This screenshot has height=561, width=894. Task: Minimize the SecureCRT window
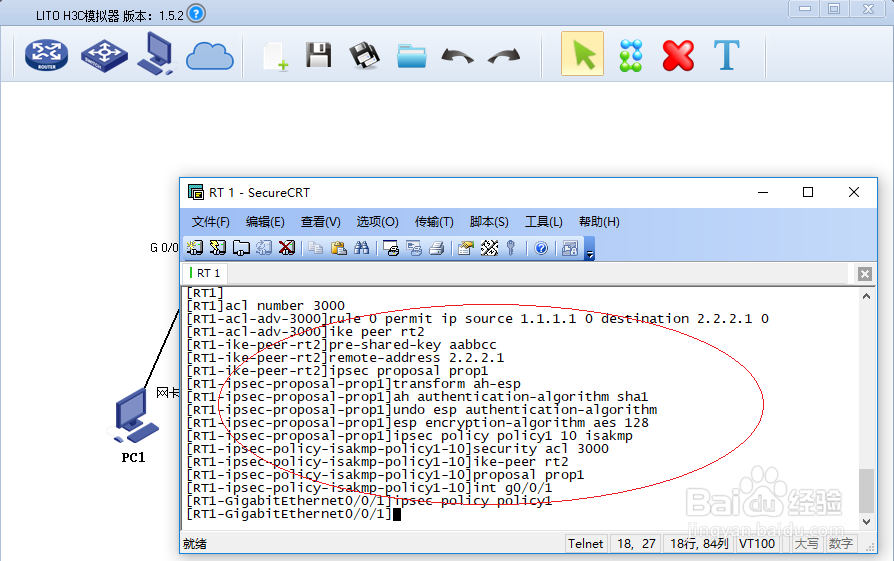point(763,193)
